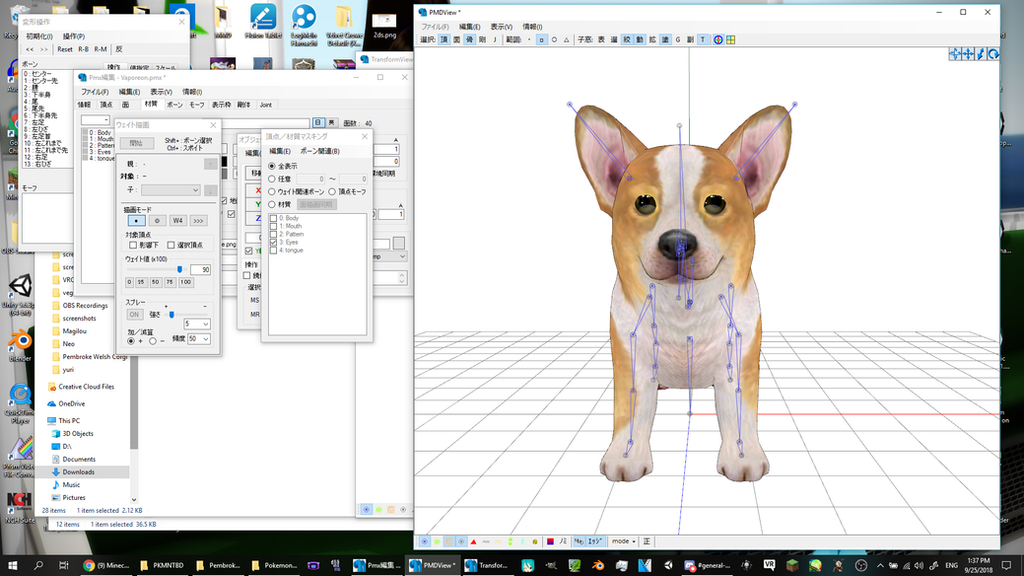Open the 編集(E) menu in masking dialog
This screenshot has width=1024, height=576.
pyautogui.click(x=280, y=152)
